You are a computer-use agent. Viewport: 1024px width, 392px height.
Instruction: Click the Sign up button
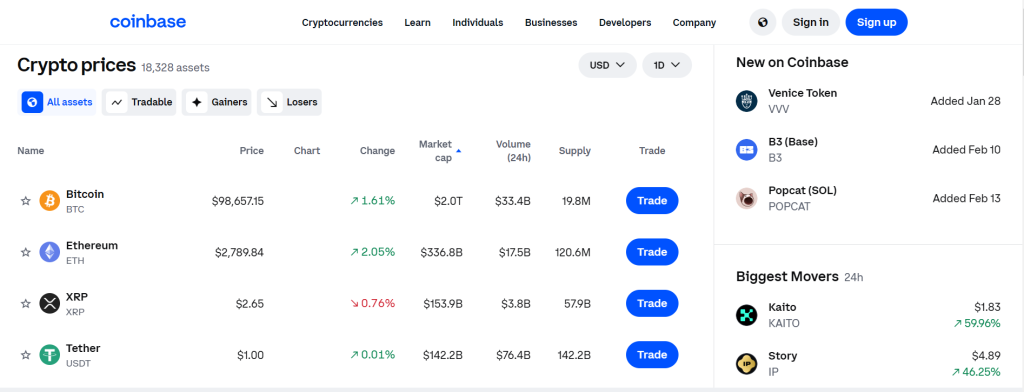click(876, 22)
